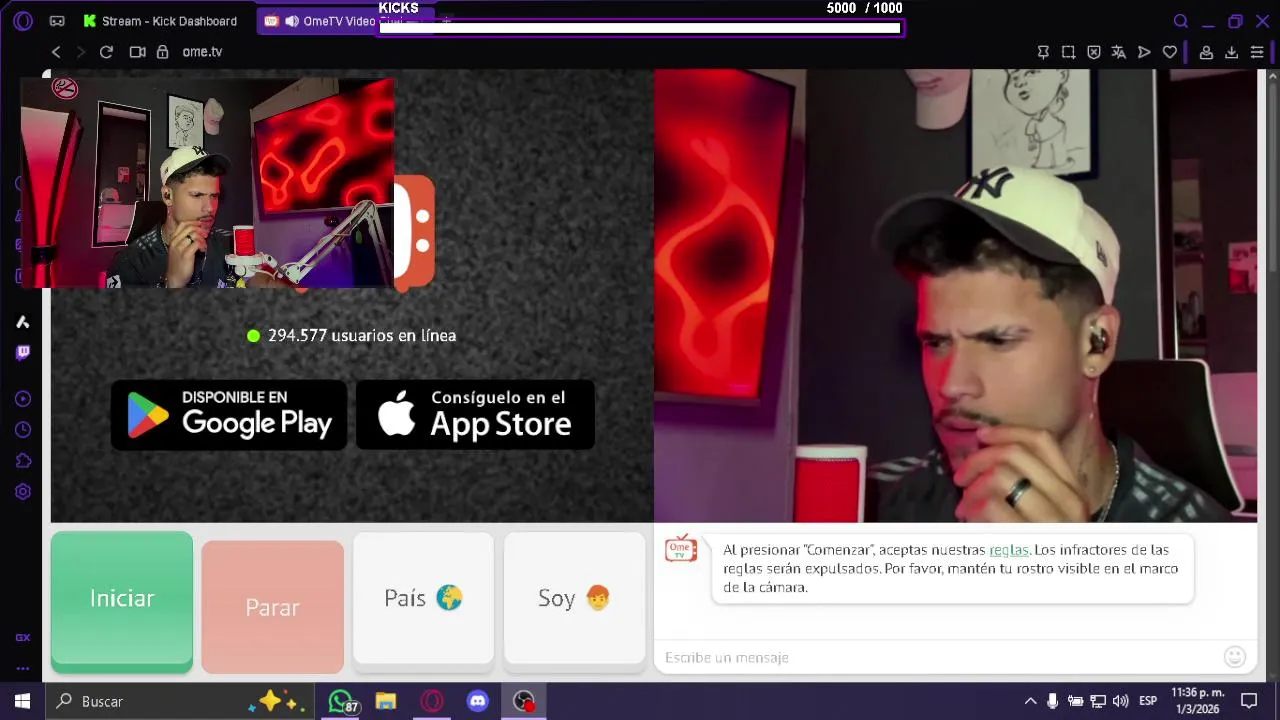The image size is (1280, 720).
Task: Open the emoji smiley picker
Action: [1235, 657]
